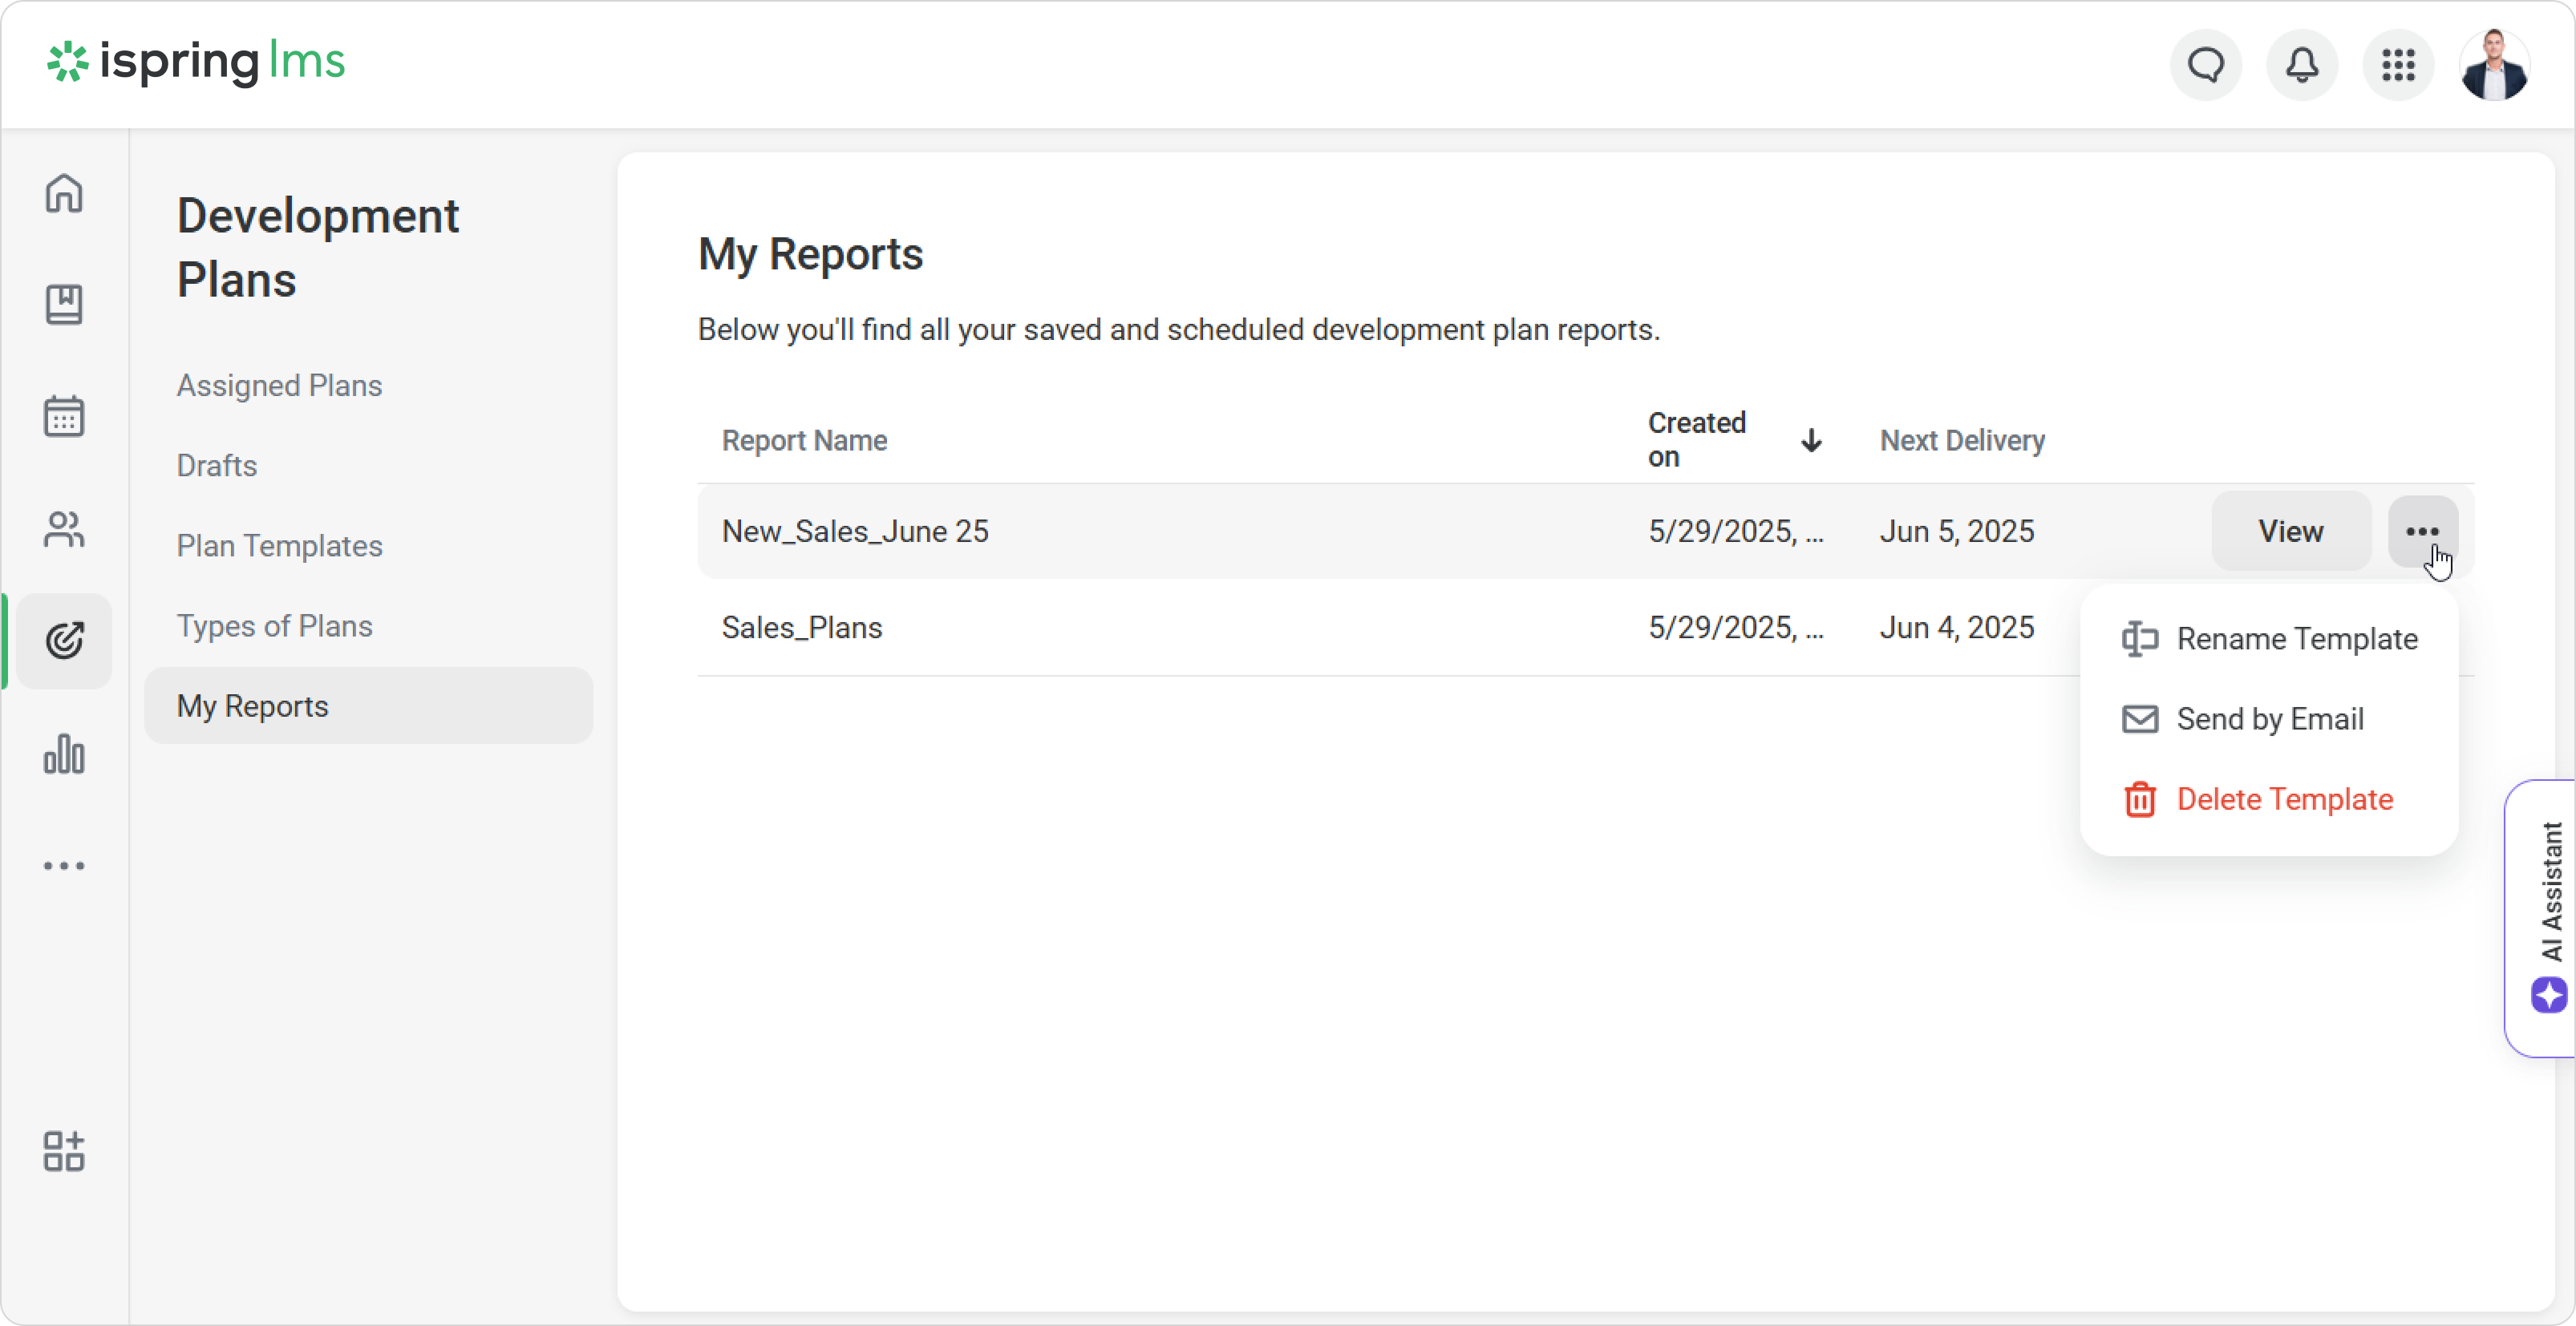Screen dimensions: 2576x1326
Task: Select the development plans target icon
Action: (64, 641)
